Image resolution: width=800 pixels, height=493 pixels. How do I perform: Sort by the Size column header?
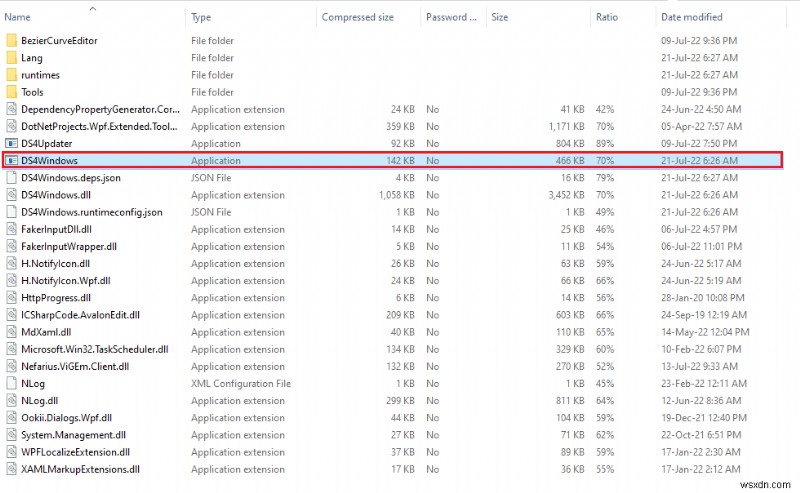coord(499,17)
